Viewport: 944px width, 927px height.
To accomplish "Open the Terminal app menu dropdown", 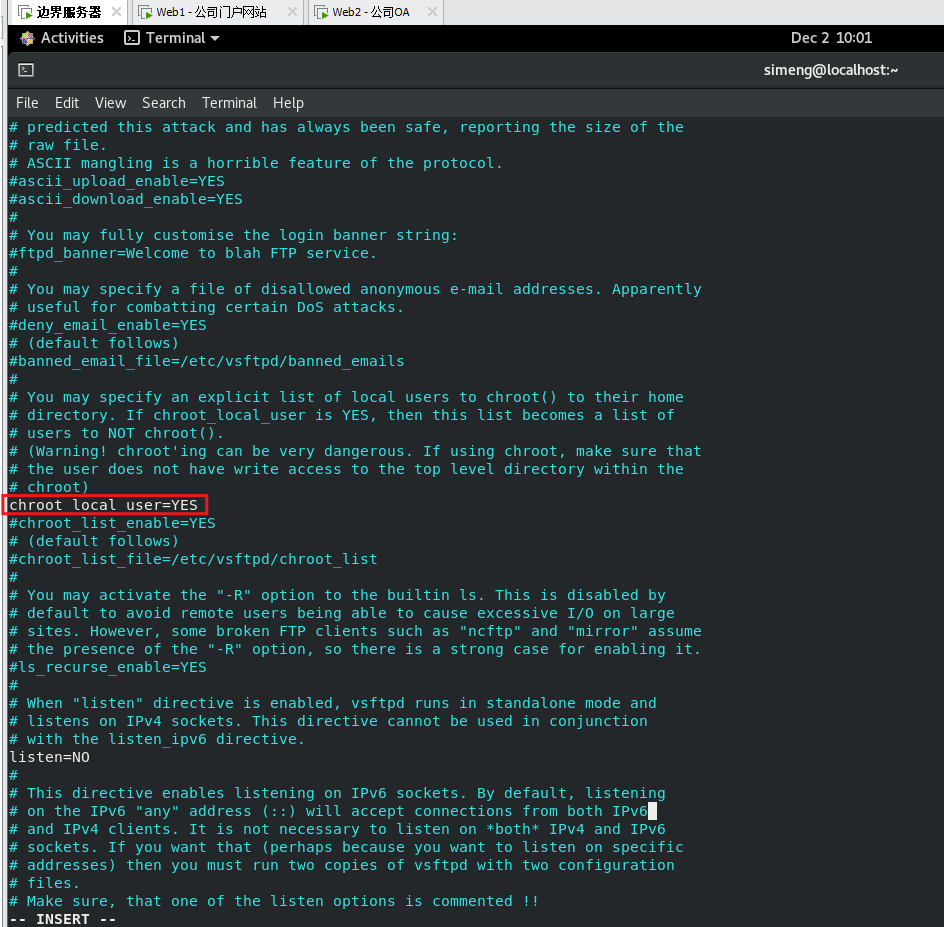I will click(172, 38).
